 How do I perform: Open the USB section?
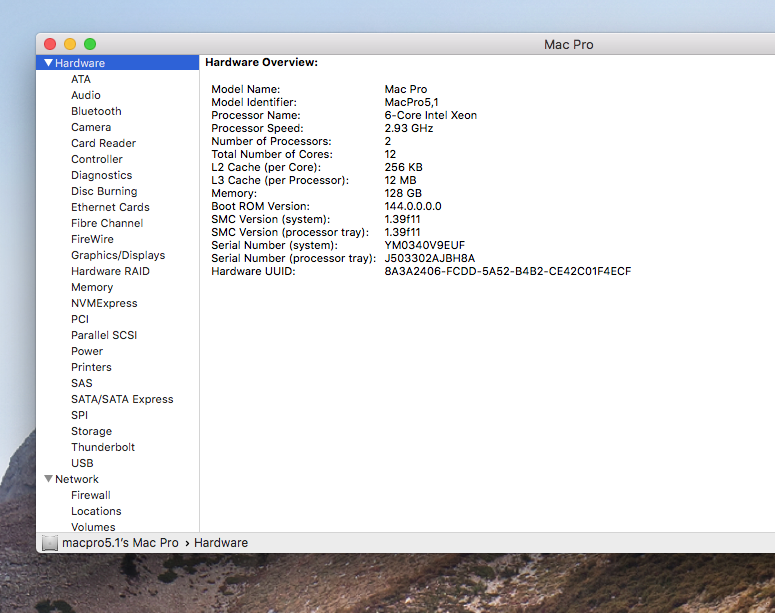pyautogui.click(x=83, y=463)
